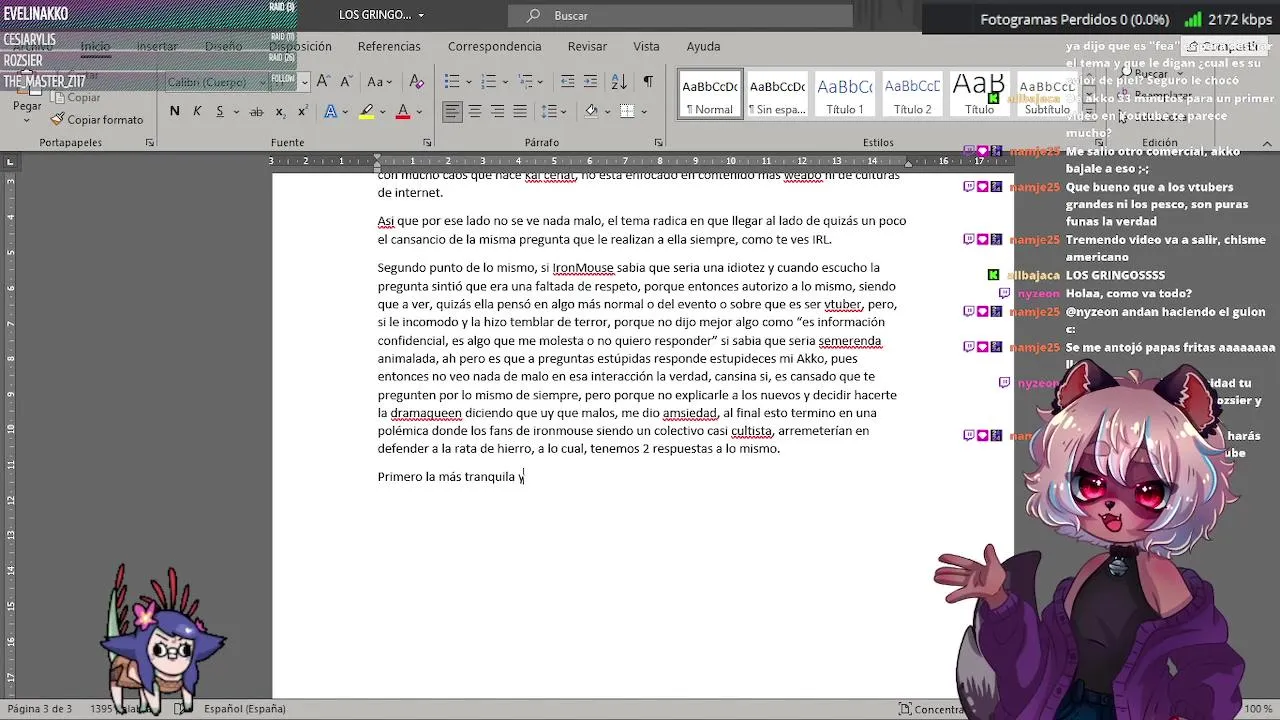Apply multilevel list icon

click(x=524, y=81)
